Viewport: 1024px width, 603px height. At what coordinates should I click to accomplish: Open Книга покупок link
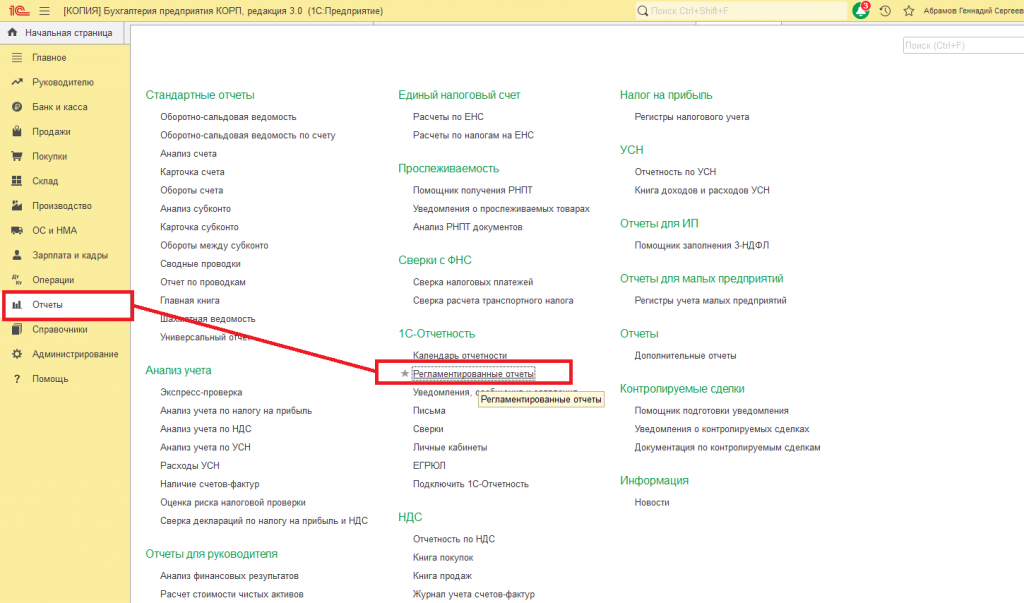443,557
